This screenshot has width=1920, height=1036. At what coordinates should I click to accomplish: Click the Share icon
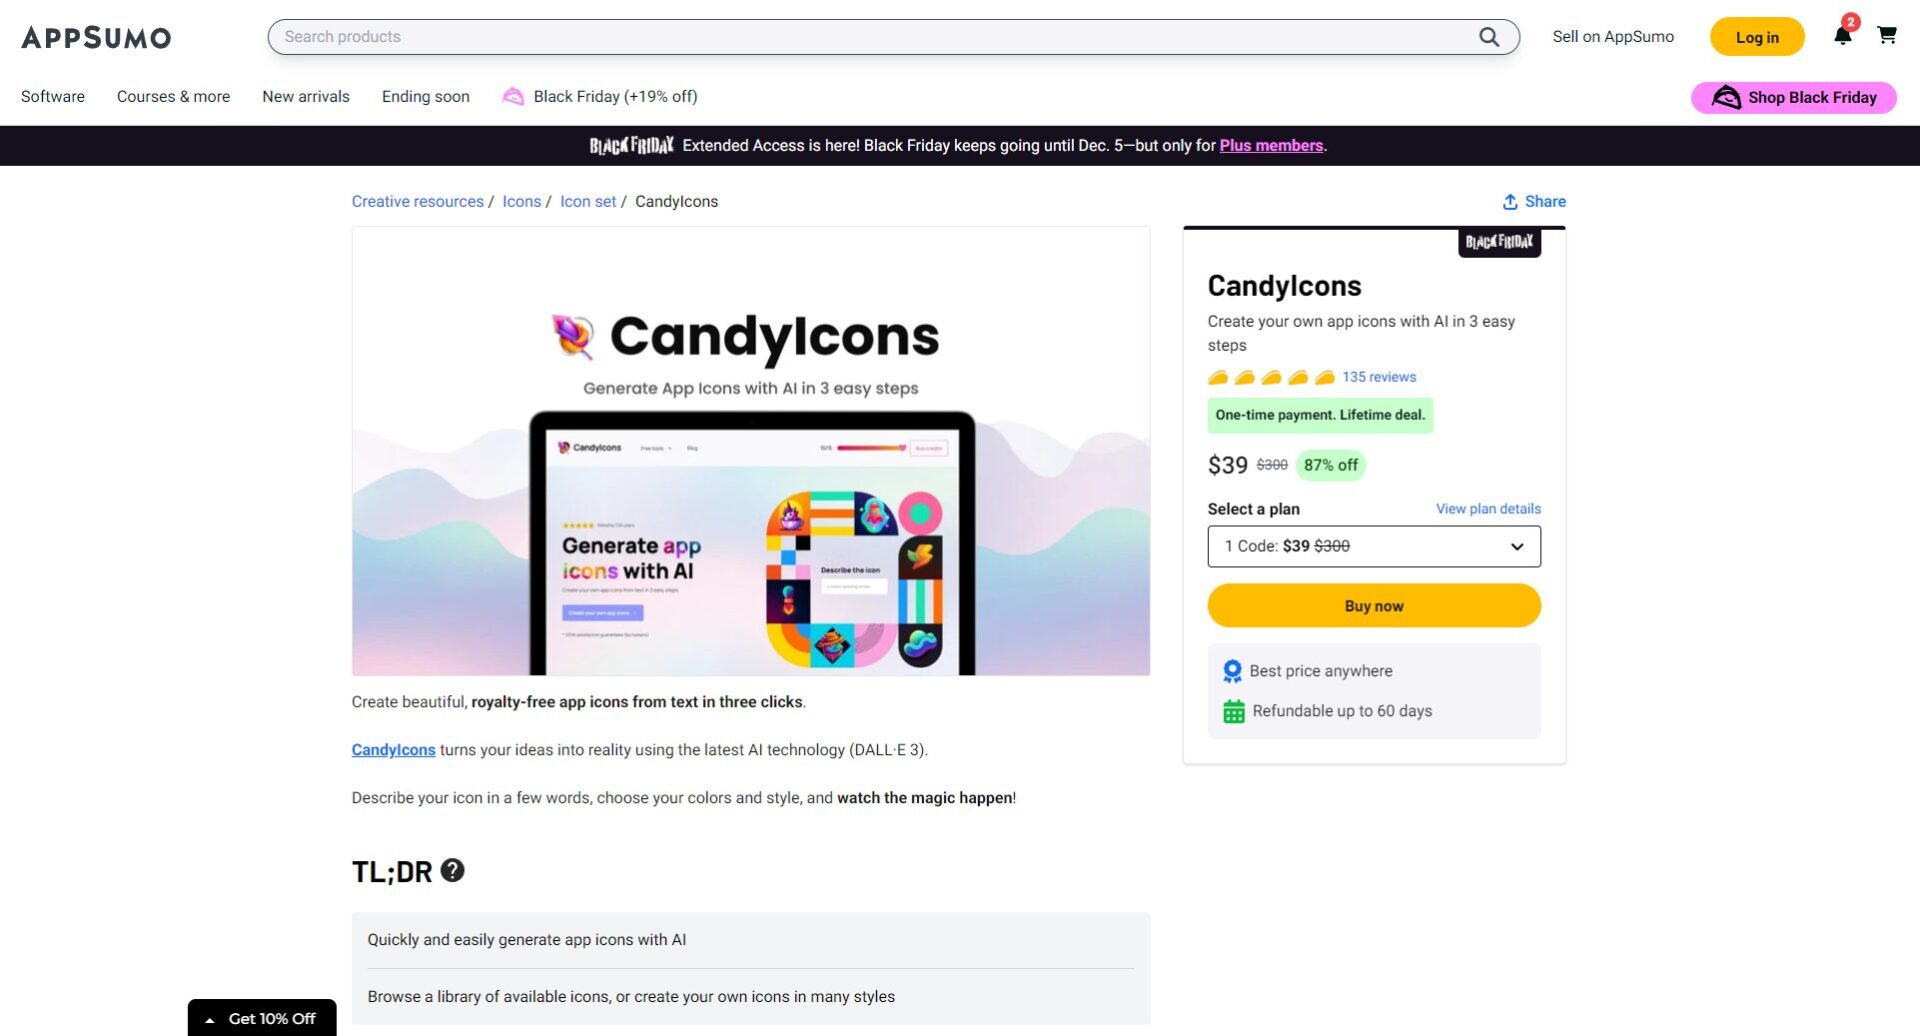pyautogui.click(x=1510, y=202)
